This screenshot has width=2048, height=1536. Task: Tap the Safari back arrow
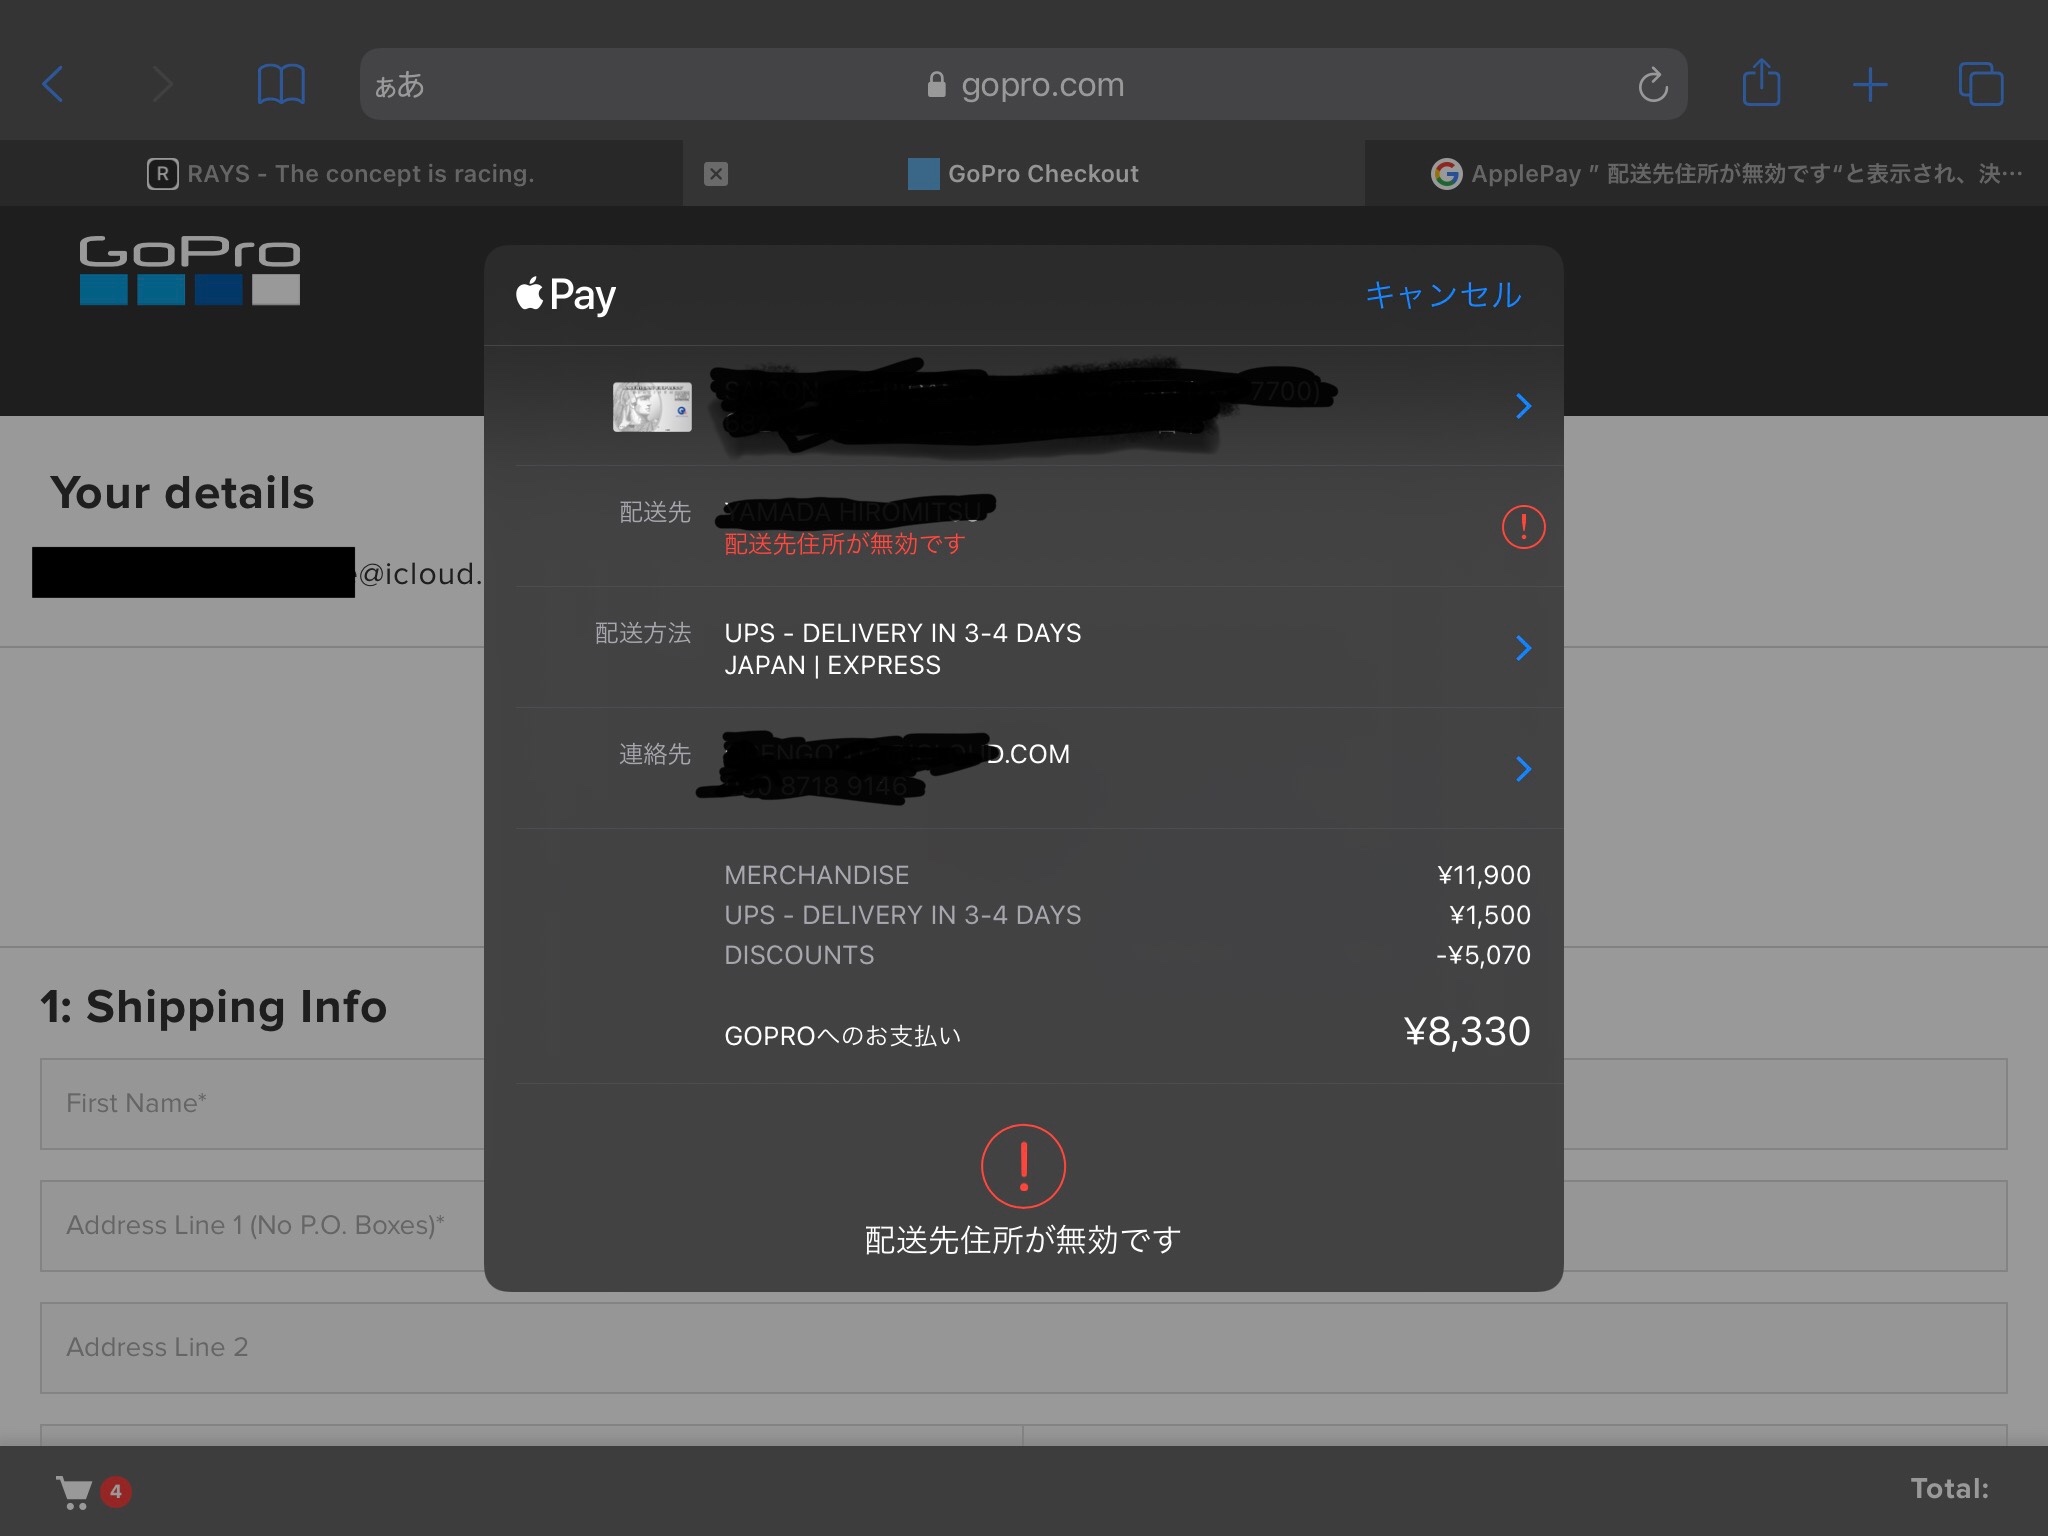pyautogui.click(x=54, y=84)
